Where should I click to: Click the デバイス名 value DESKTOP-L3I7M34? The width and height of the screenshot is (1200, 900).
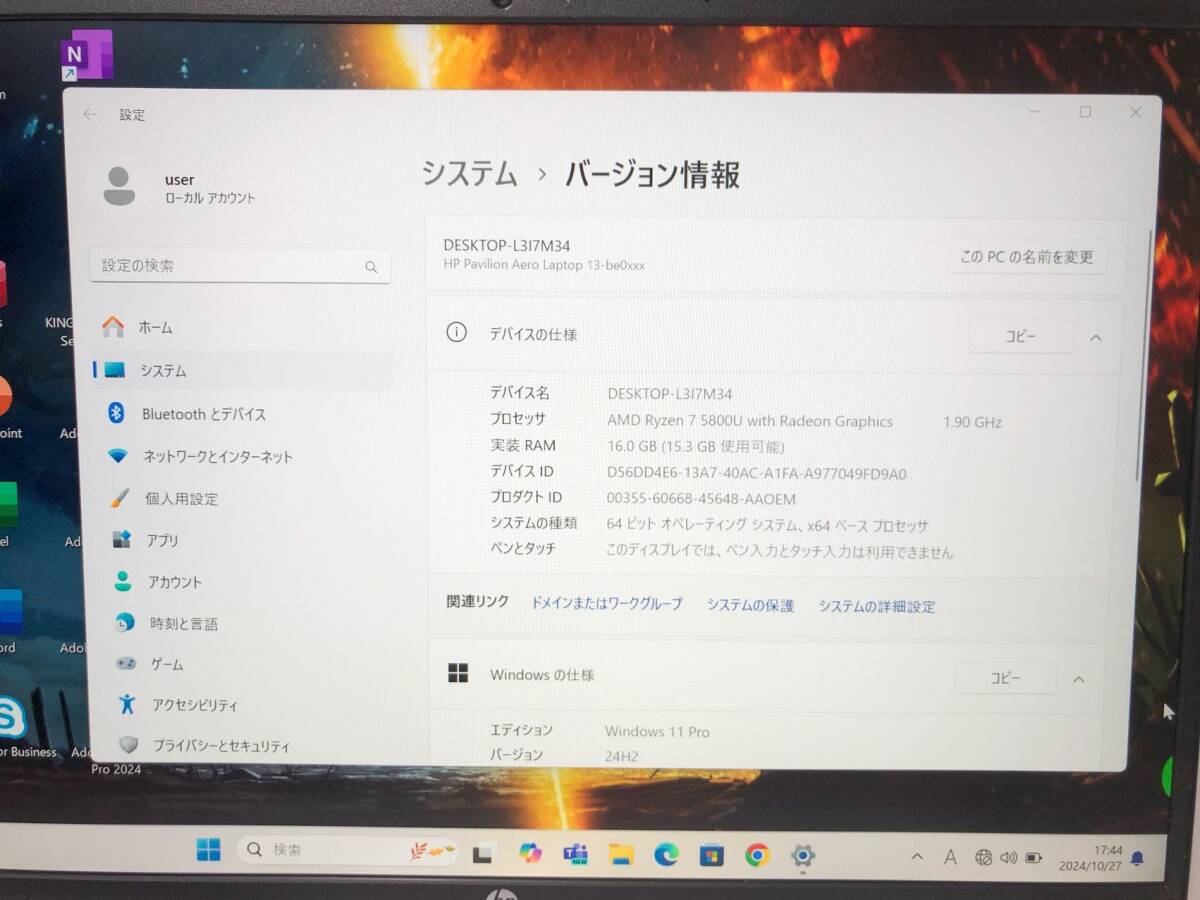click(669, 394)
